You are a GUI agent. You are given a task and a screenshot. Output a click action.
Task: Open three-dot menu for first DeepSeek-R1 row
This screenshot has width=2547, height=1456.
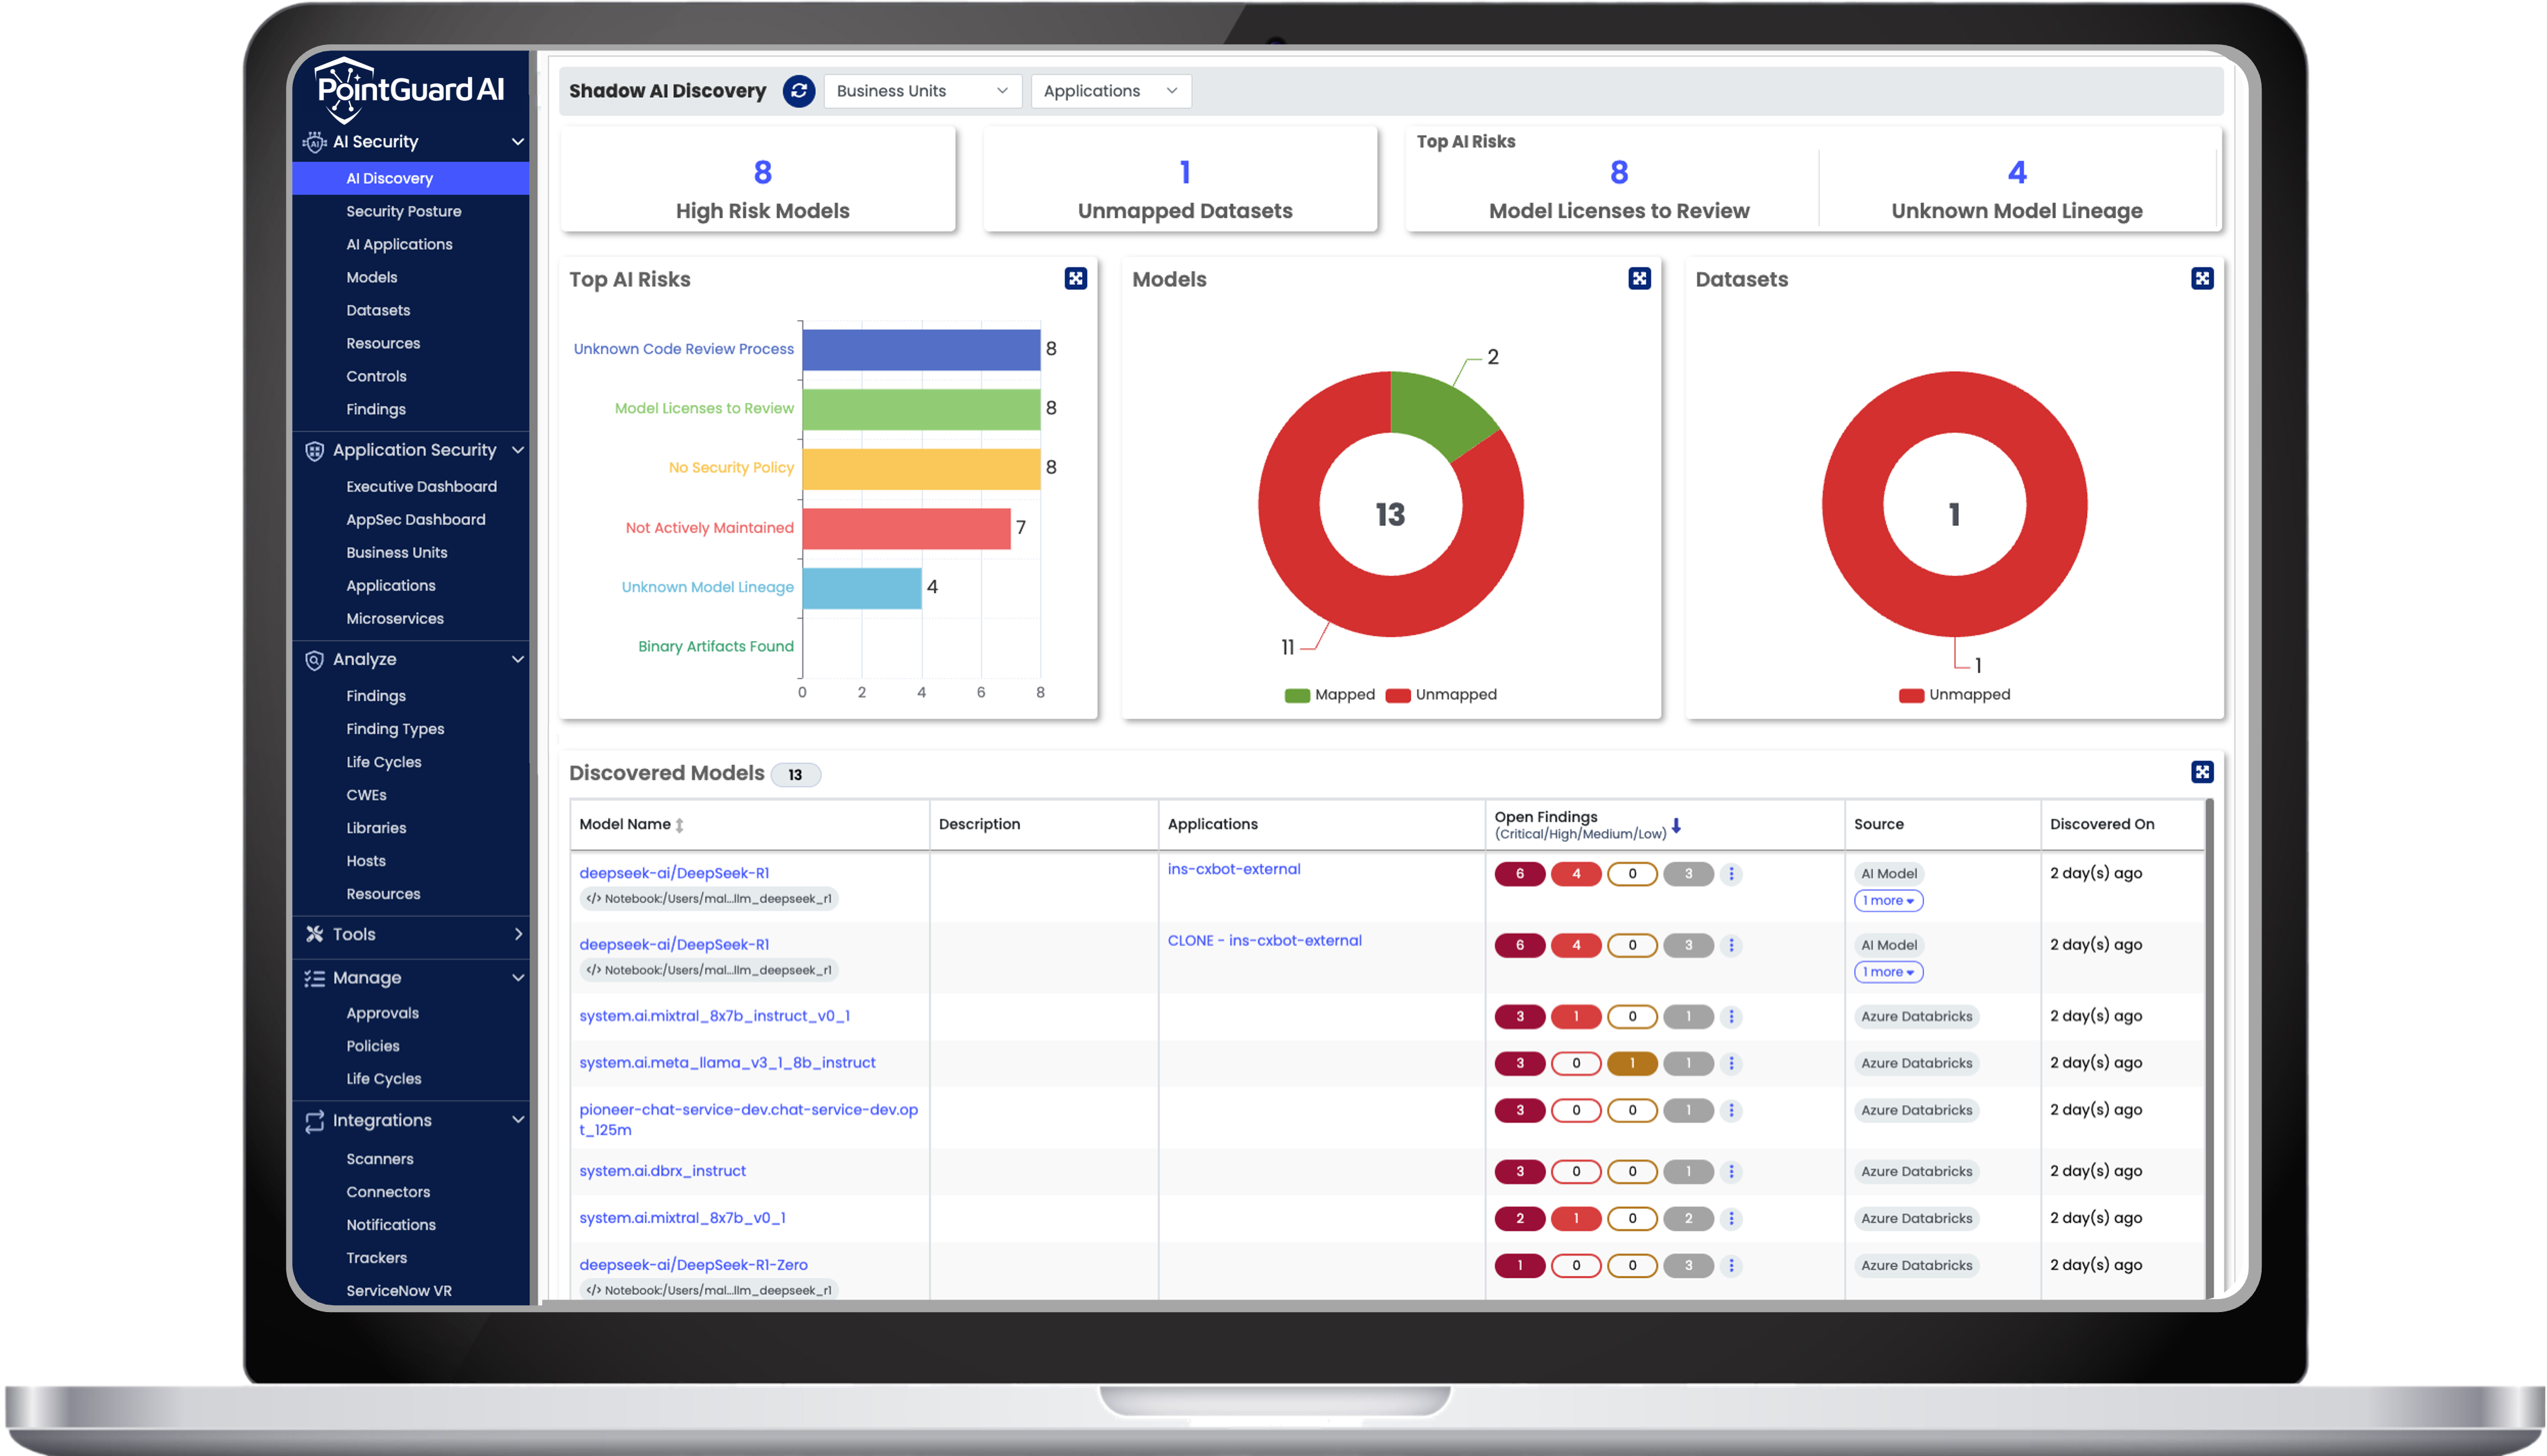1731,874
